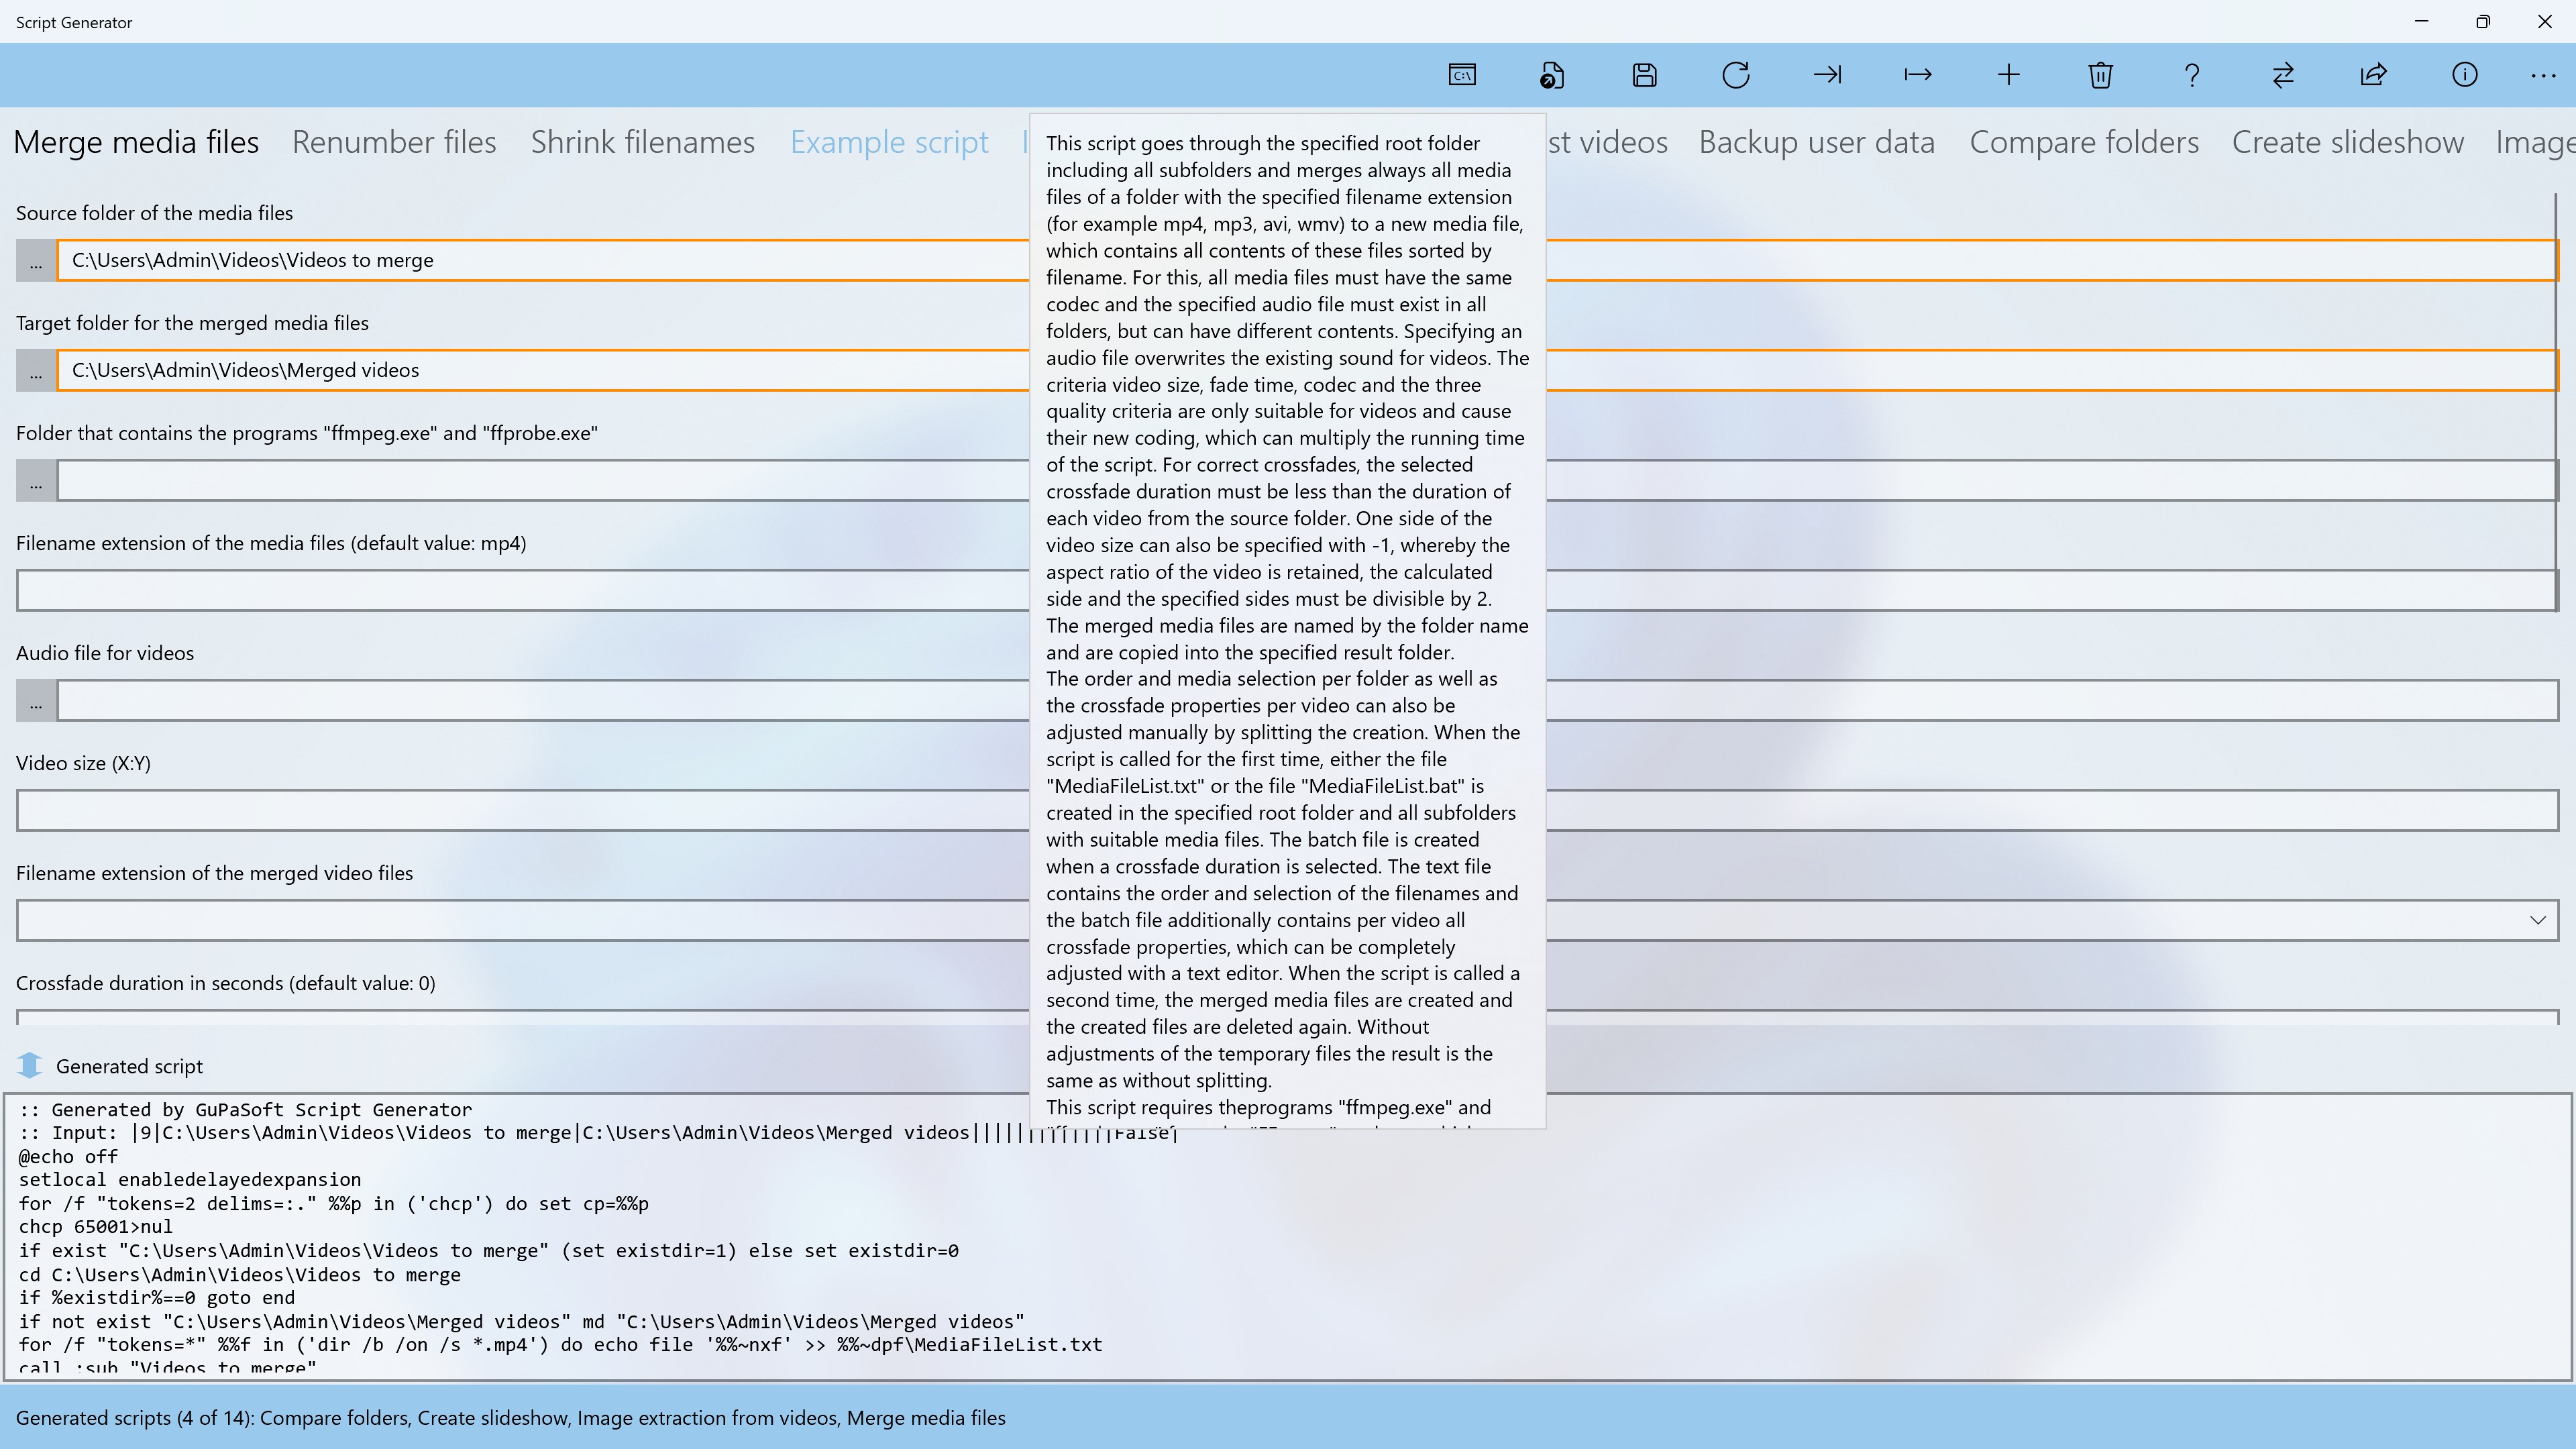Open the three-dots more options menu
The image size is (2576, 1449).
2543,75
